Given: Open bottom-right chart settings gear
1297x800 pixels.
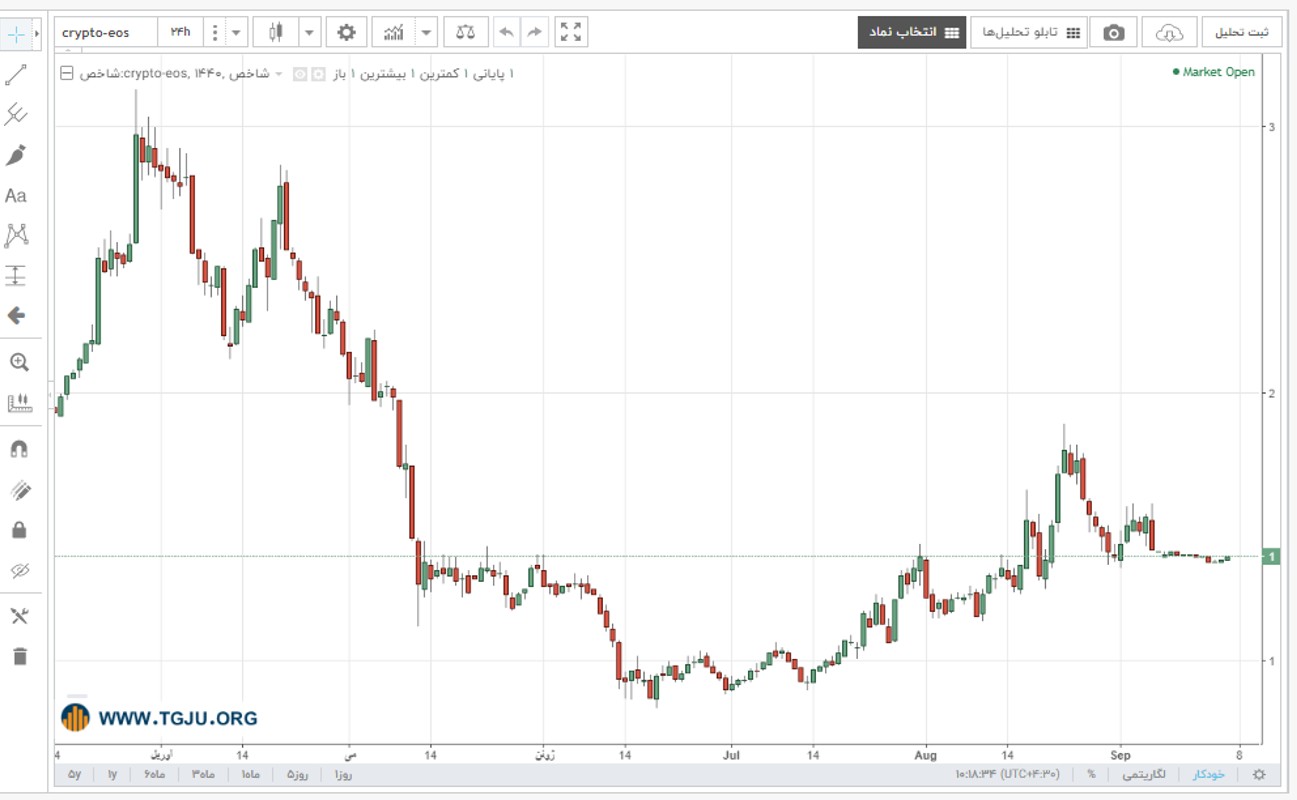Looking at the screenshot, I should point(1259,774).
